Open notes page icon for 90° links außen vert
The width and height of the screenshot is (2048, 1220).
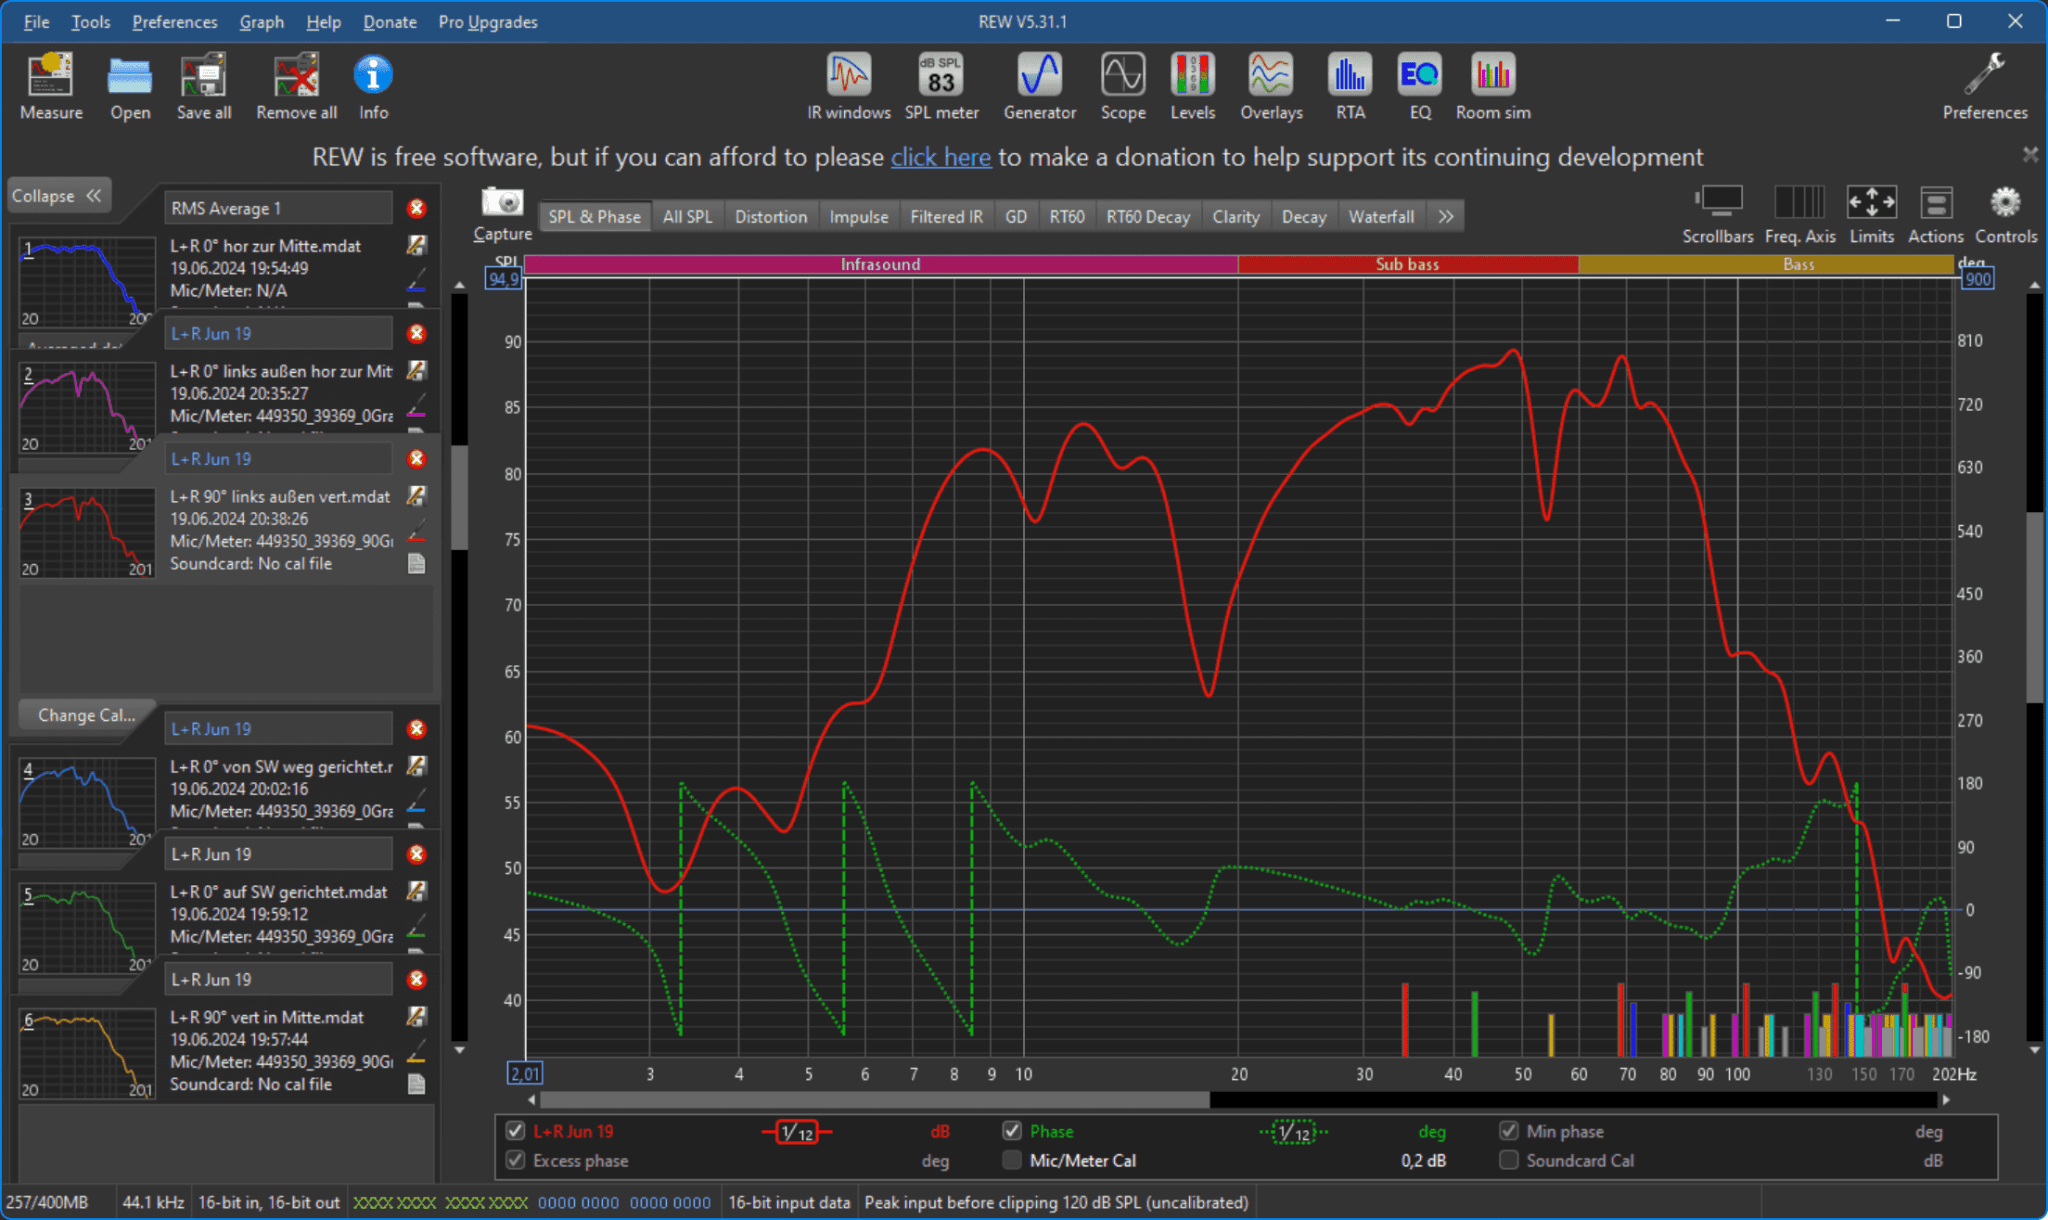coord(417,564)
